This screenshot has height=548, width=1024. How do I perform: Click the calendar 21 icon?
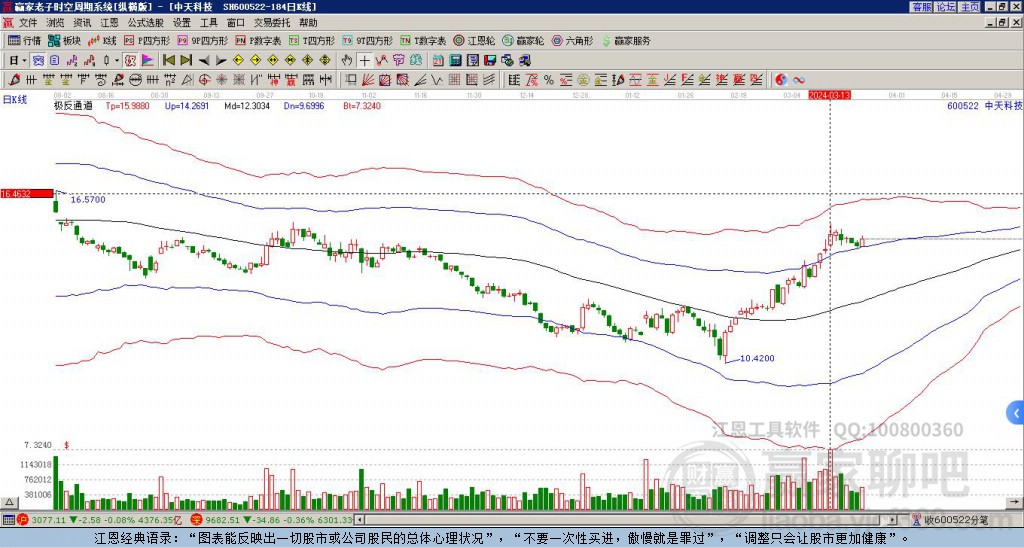tap(438, 61)
